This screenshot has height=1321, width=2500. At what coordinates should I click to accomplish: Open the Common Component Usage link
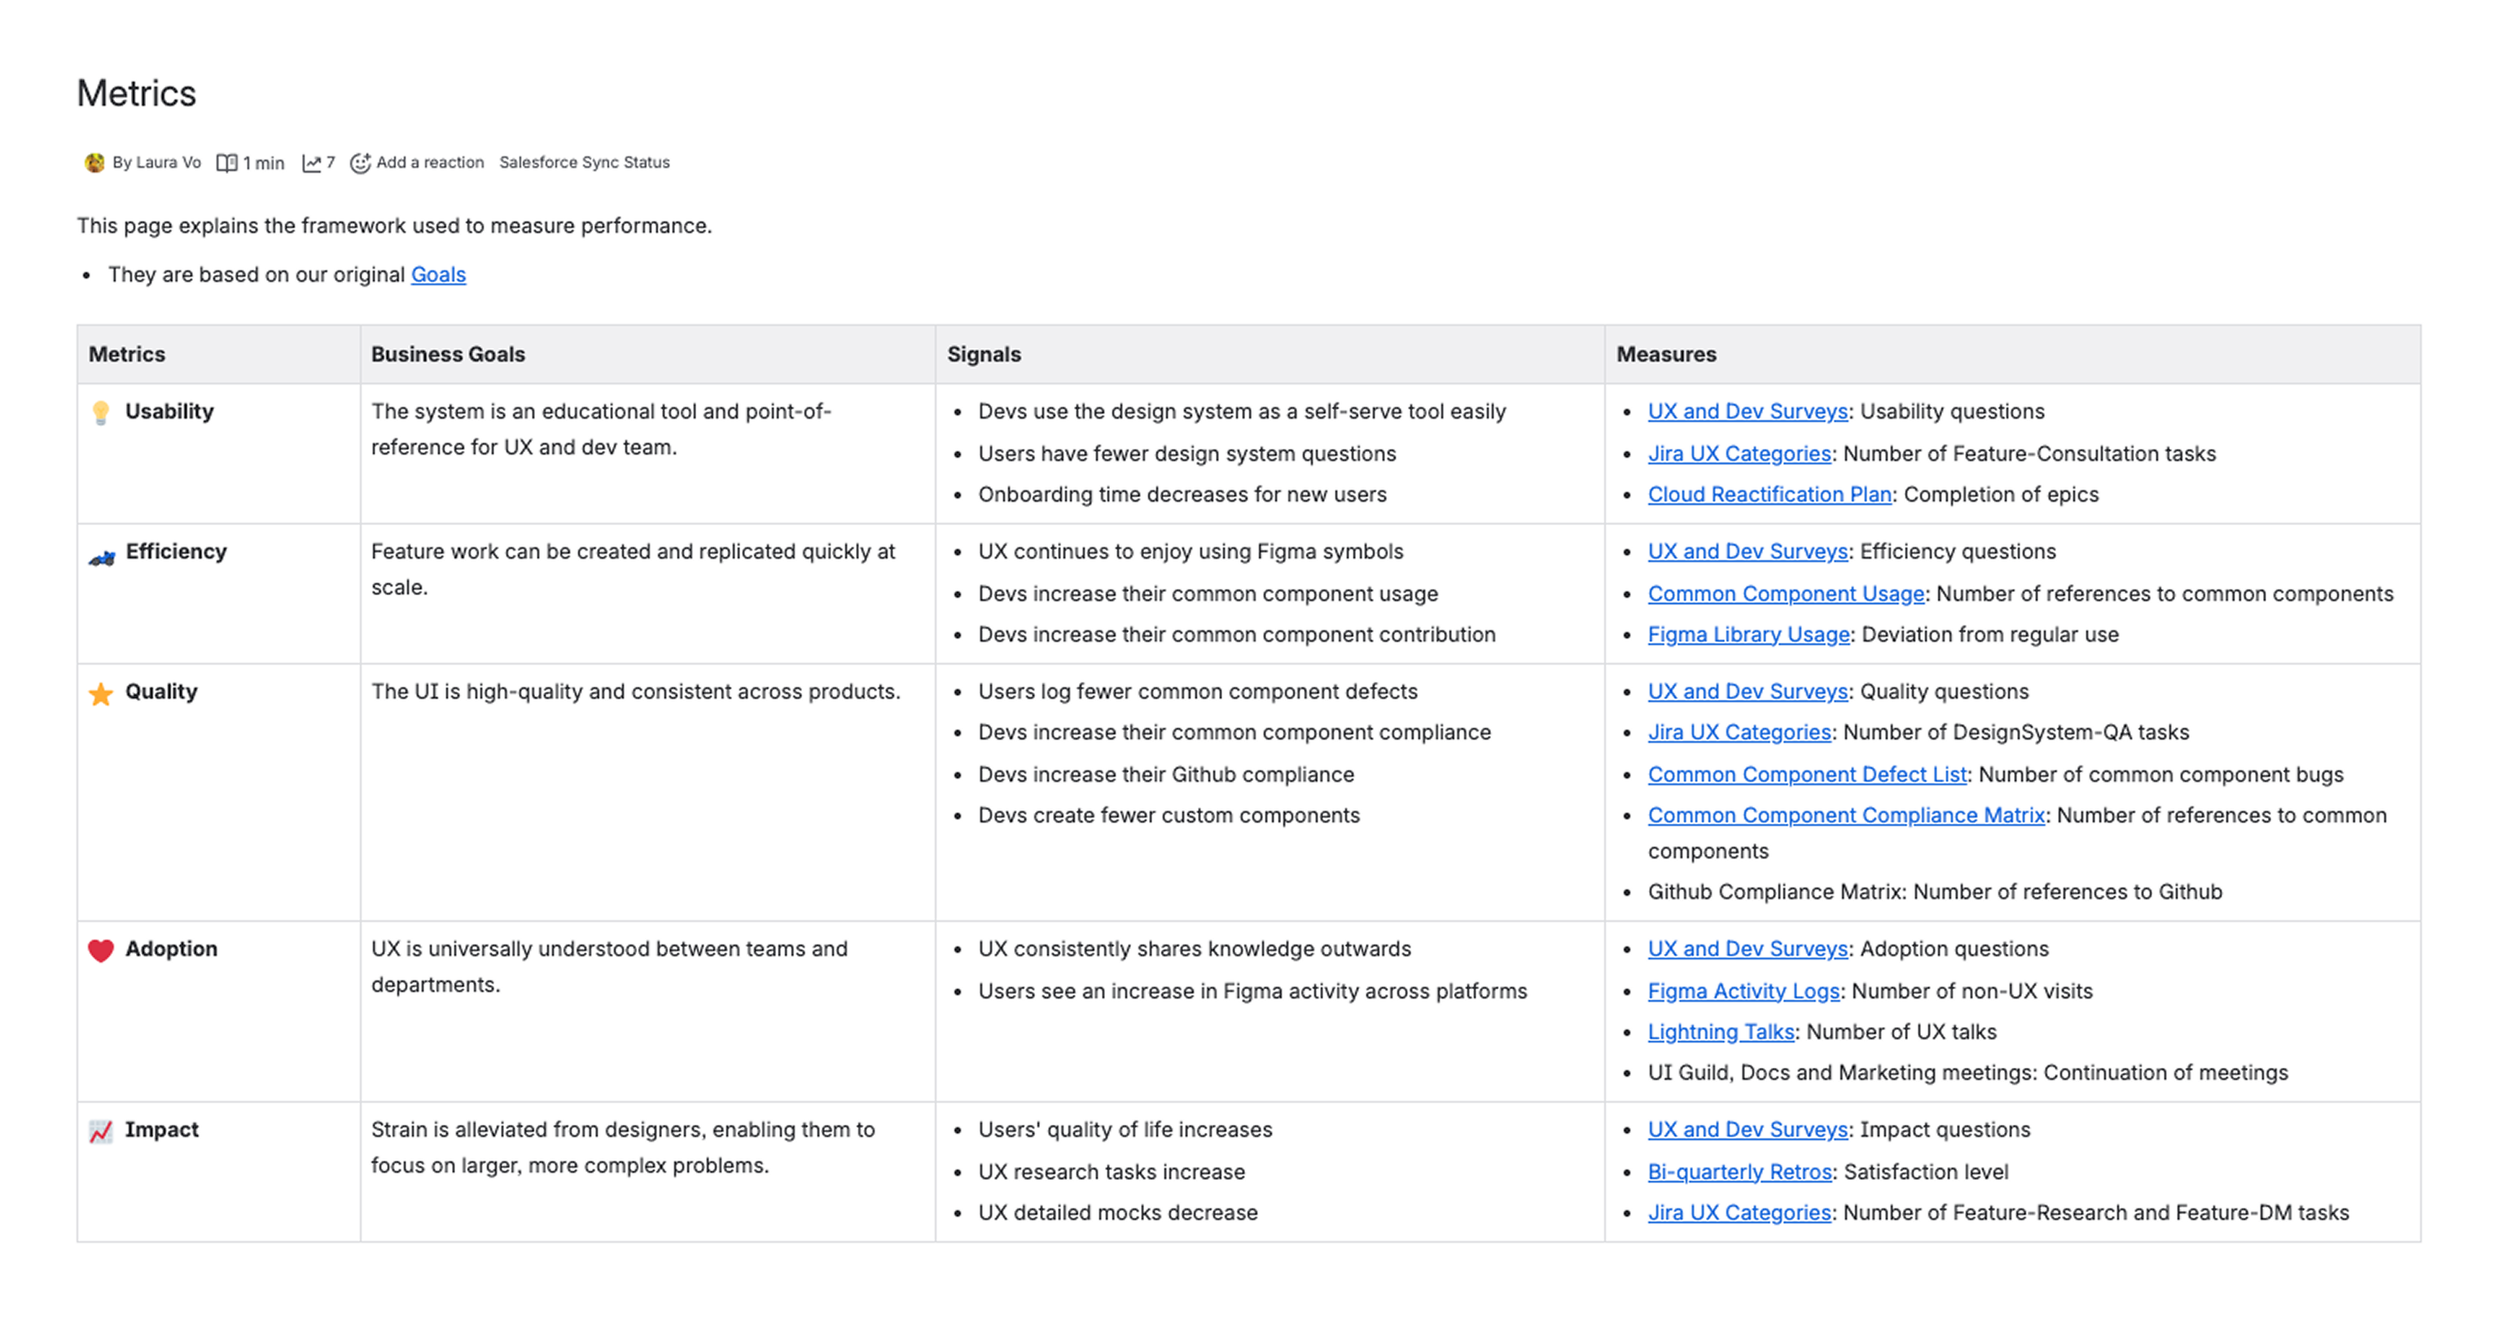[x=1785, y=594]
